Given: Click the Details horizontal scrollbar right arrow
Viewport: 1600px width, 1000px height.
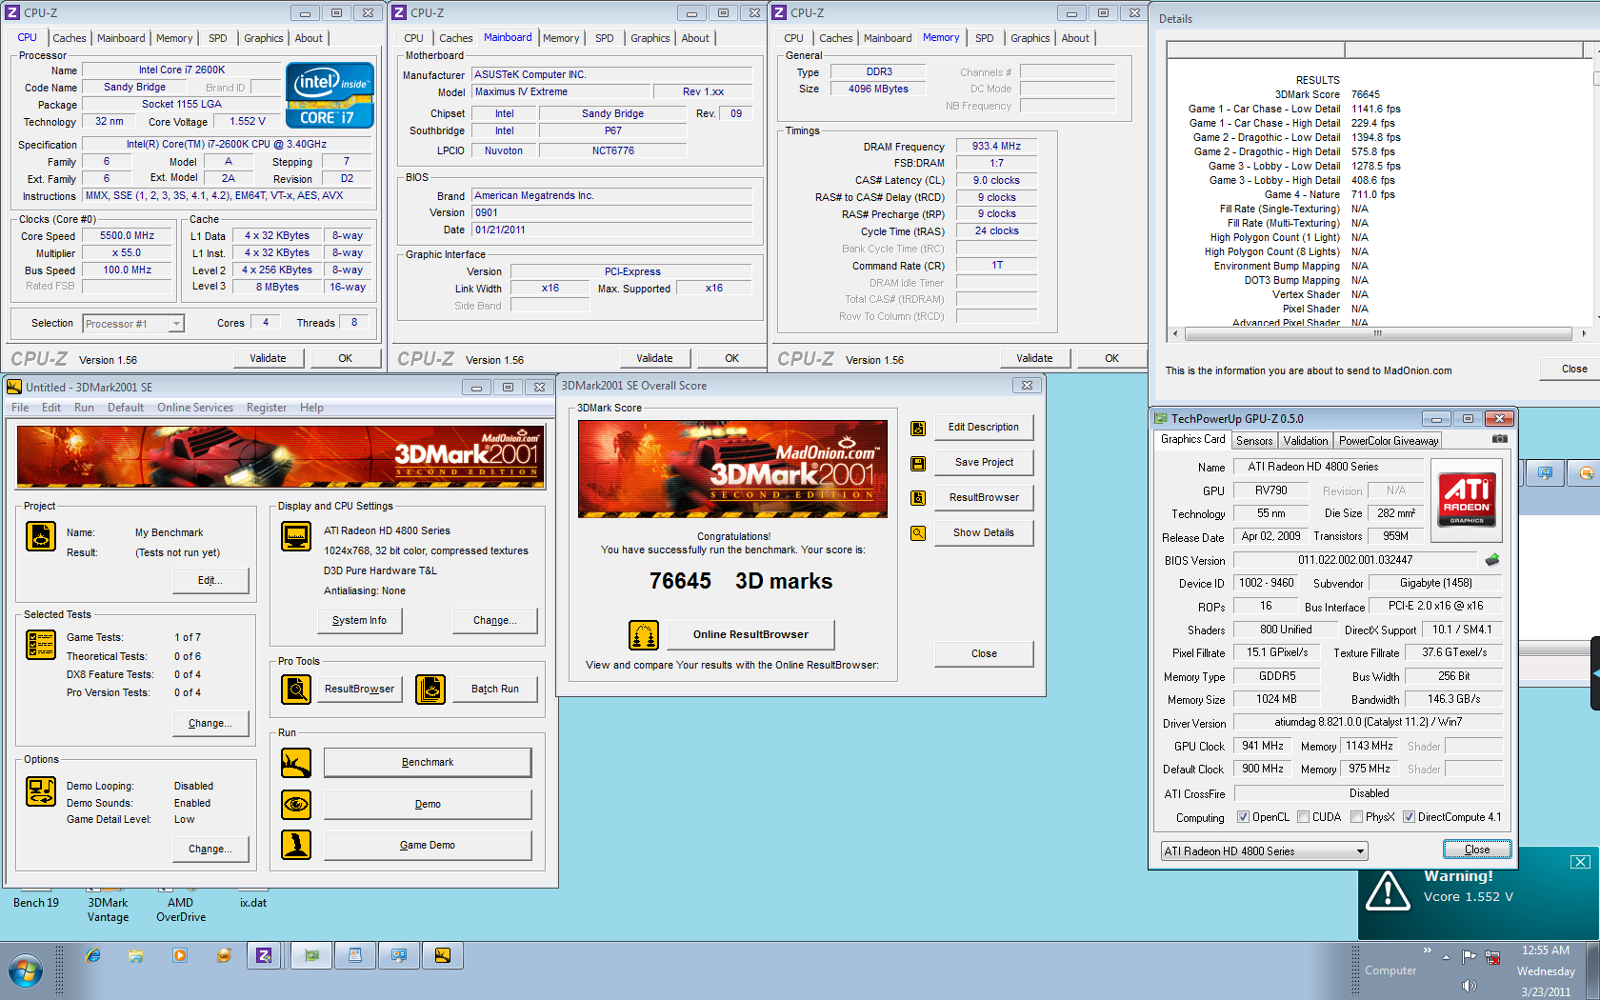Looking at the screenshot, I should tap(1583, 334).
